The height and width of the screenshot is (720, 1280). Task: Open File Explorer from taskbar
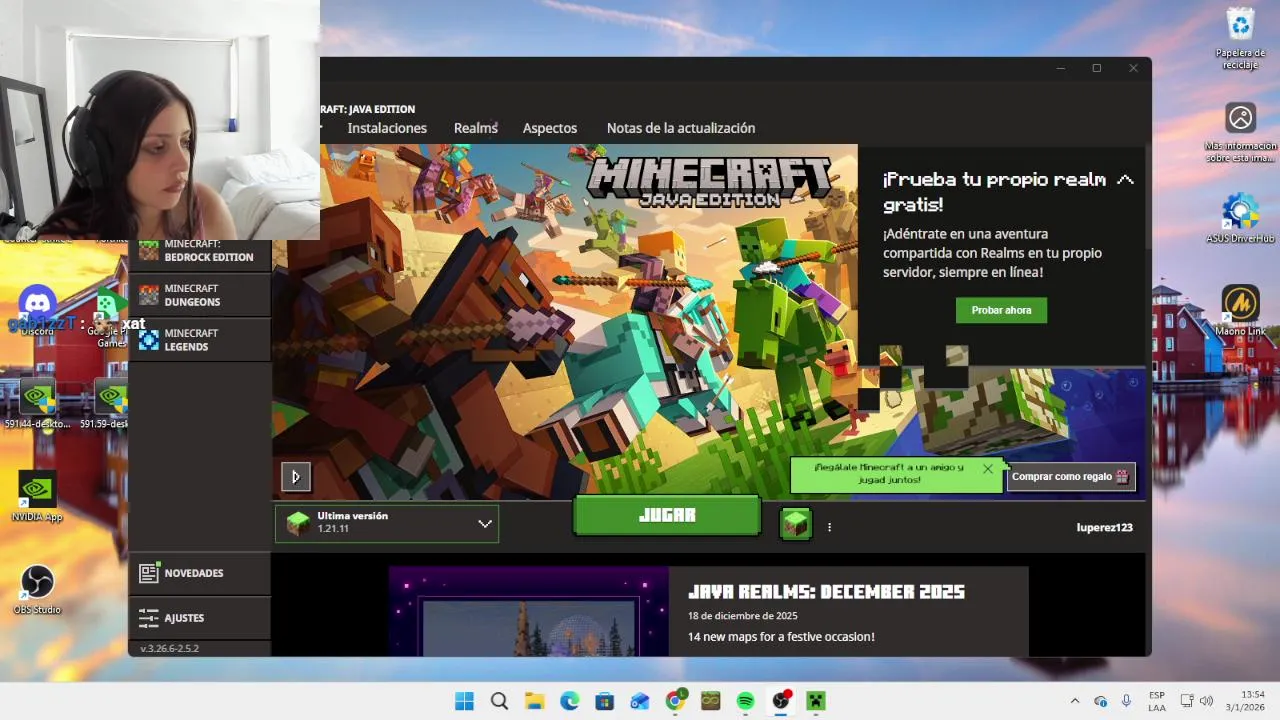534,701
